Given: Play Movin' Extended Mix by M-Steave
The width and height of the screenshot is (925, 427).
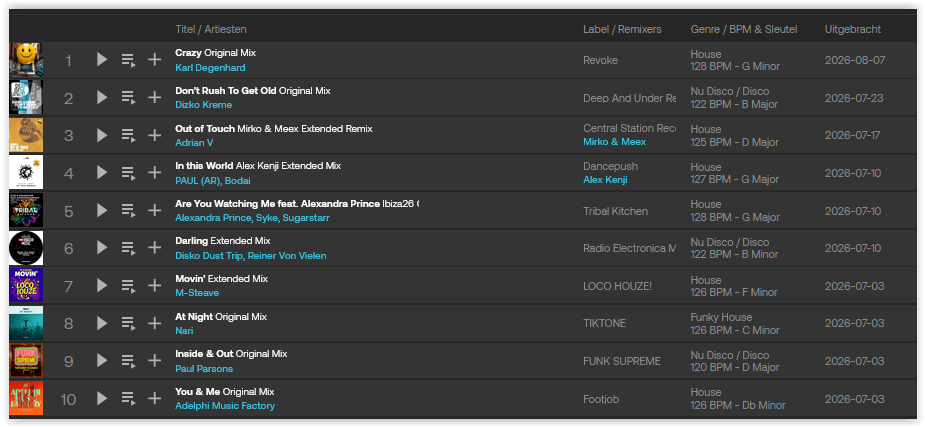Looking at the screenshot, I should (102, 285).
